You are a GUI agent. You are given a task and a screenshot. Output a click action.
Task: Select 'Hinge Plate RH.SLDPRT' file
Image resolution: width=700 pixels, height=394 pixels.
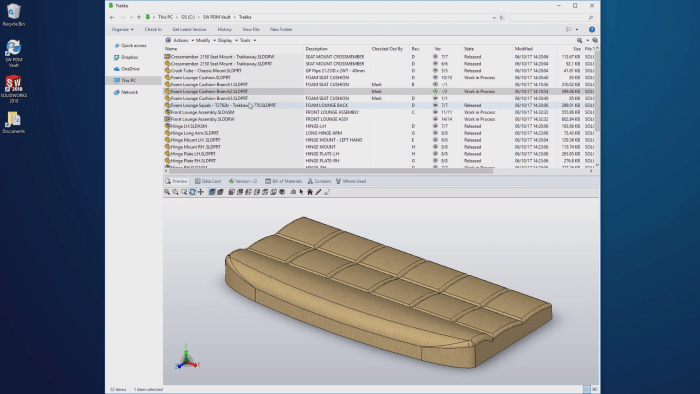coord(193,161)
